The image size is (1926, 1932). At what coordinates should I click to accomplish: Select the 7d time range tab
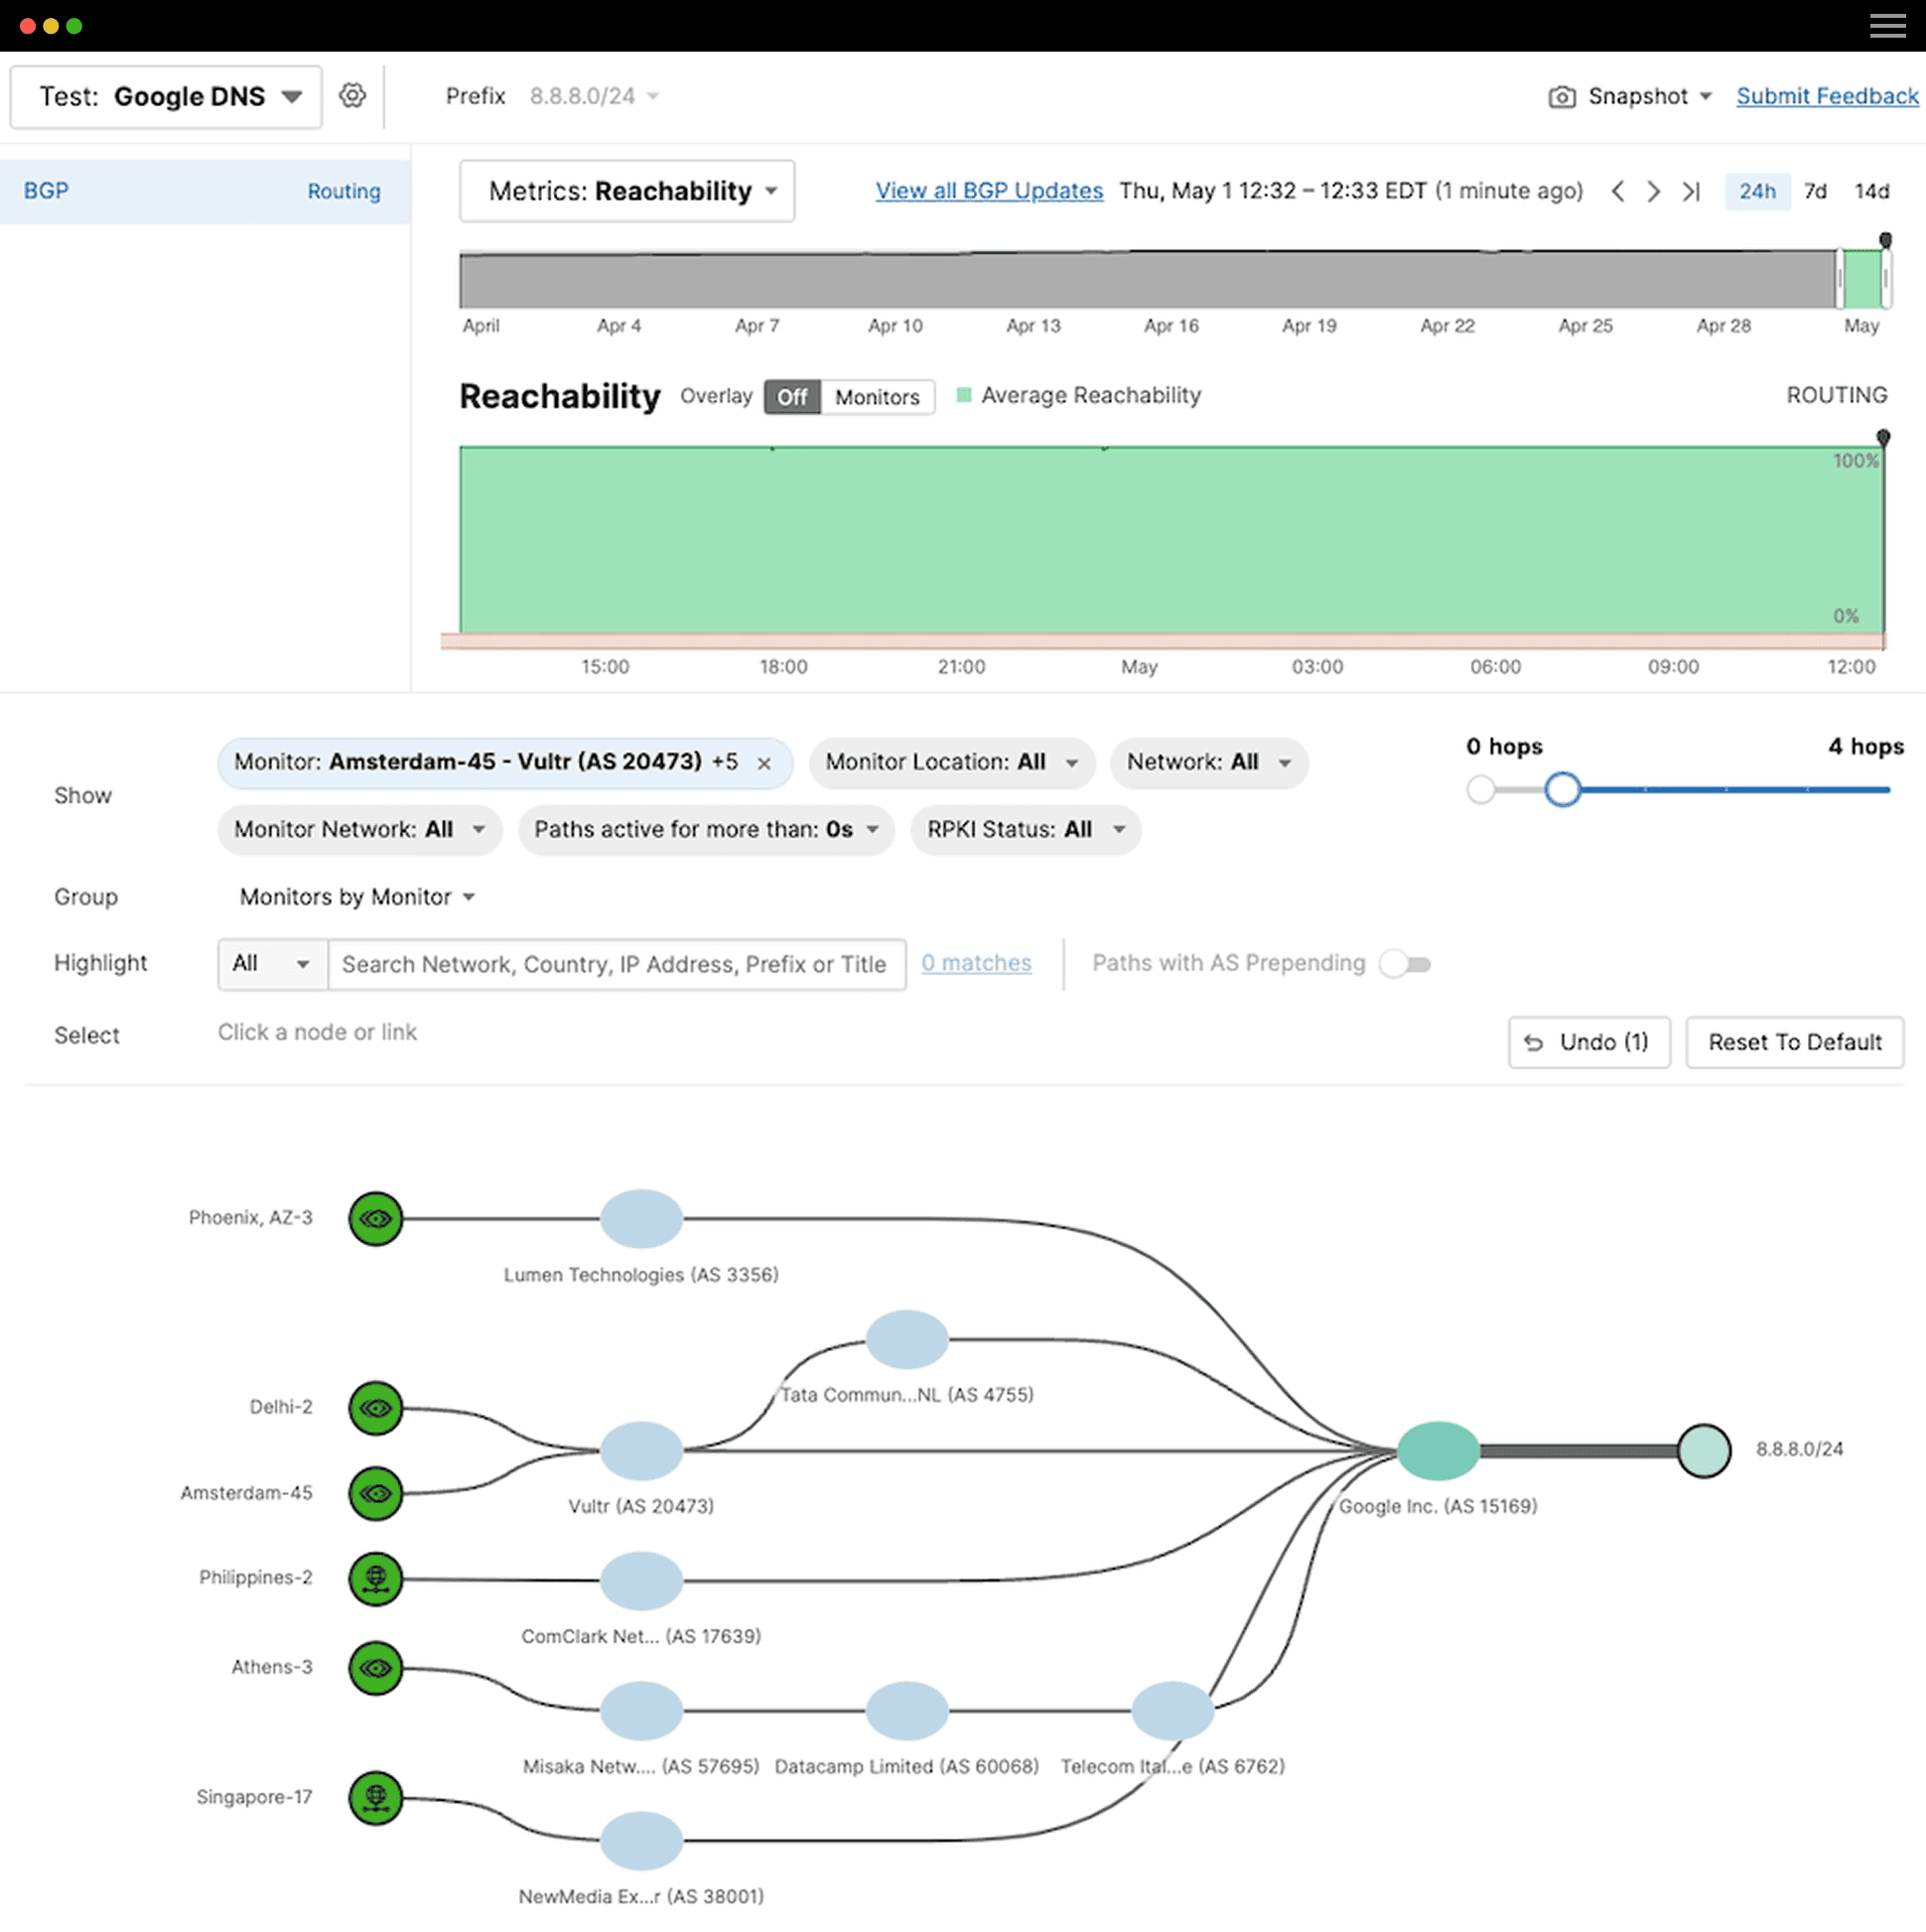(x=1814, y=191)
